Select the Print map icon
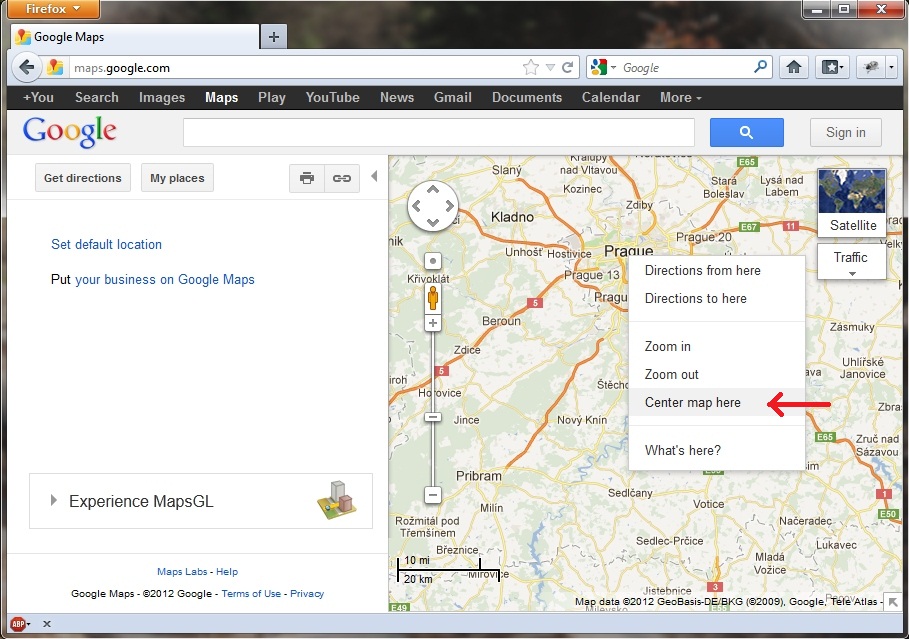 [x=307, y=177]
